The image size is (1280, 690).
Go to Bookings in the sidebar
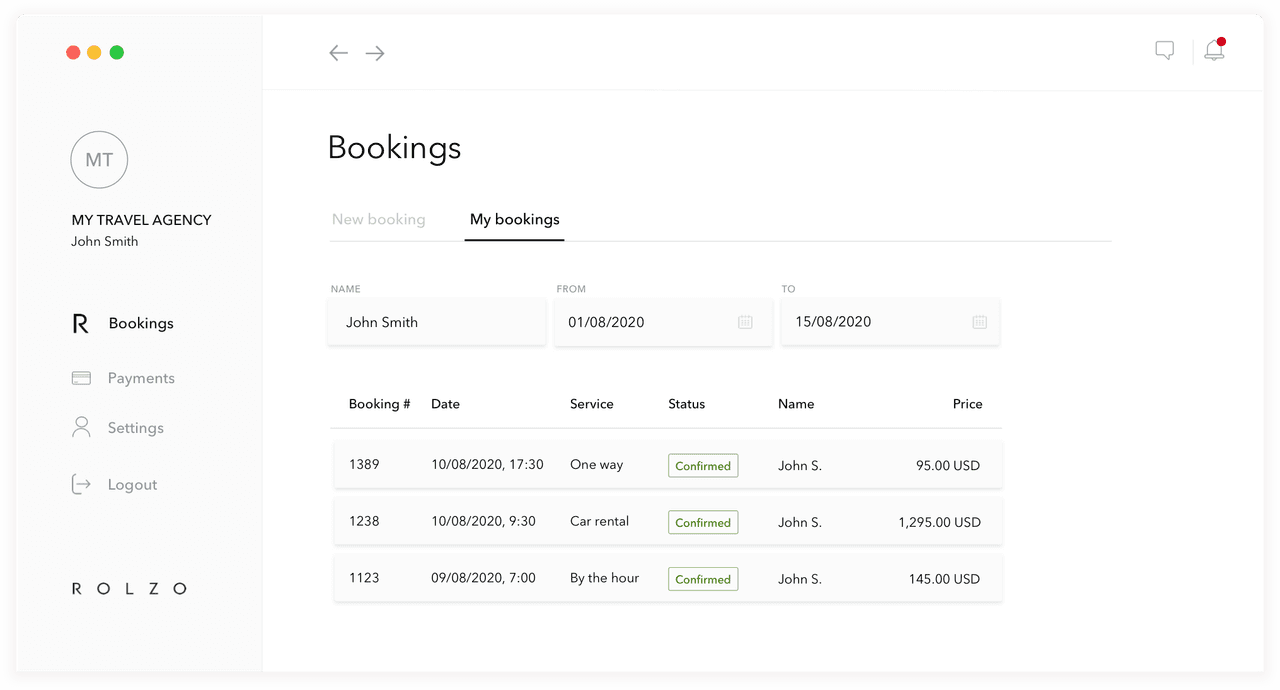pyautogui.click(x=140, y=323)
